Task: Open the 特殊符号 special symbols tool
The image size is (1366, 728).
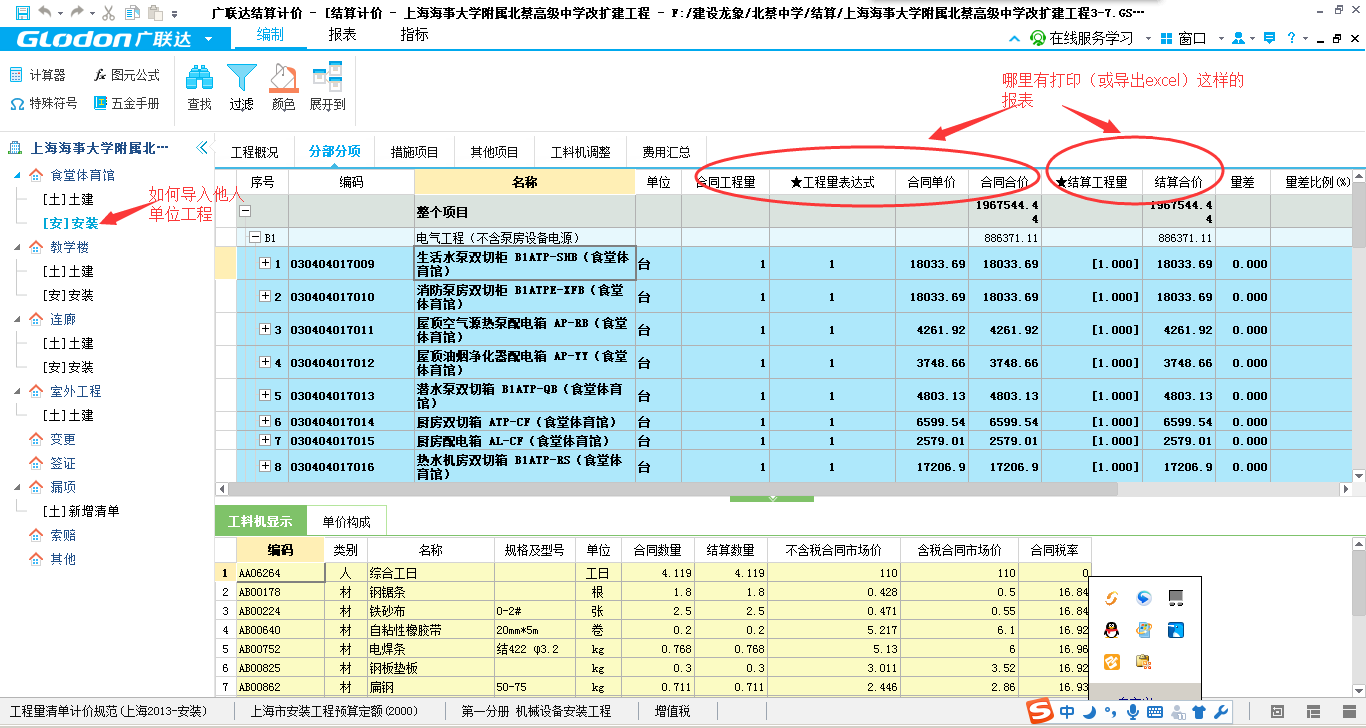Action: (43, 103)
